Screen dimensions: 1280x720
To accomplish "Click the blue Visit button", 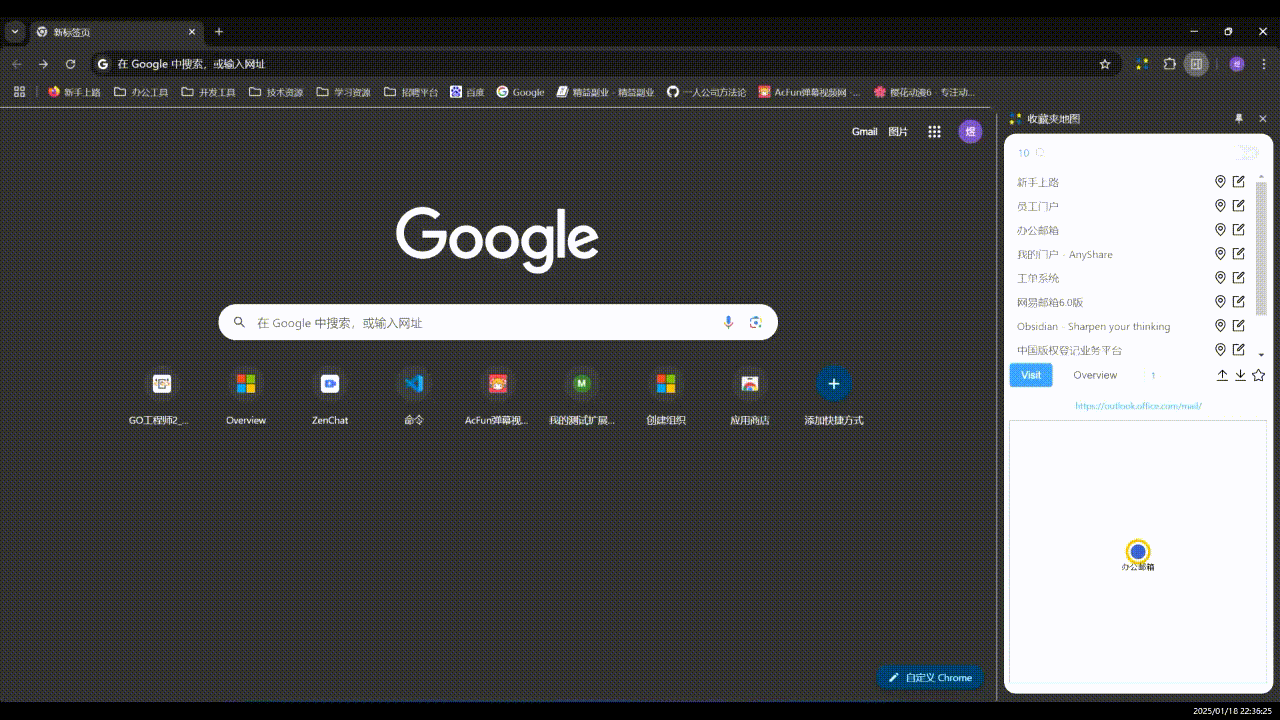I will tap(1031, 375).
